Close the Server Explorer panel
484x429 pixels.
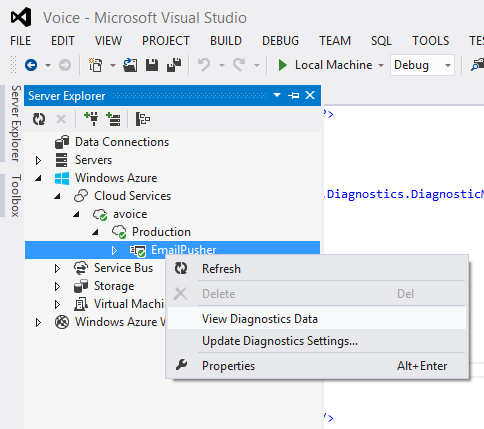point(310,95)
